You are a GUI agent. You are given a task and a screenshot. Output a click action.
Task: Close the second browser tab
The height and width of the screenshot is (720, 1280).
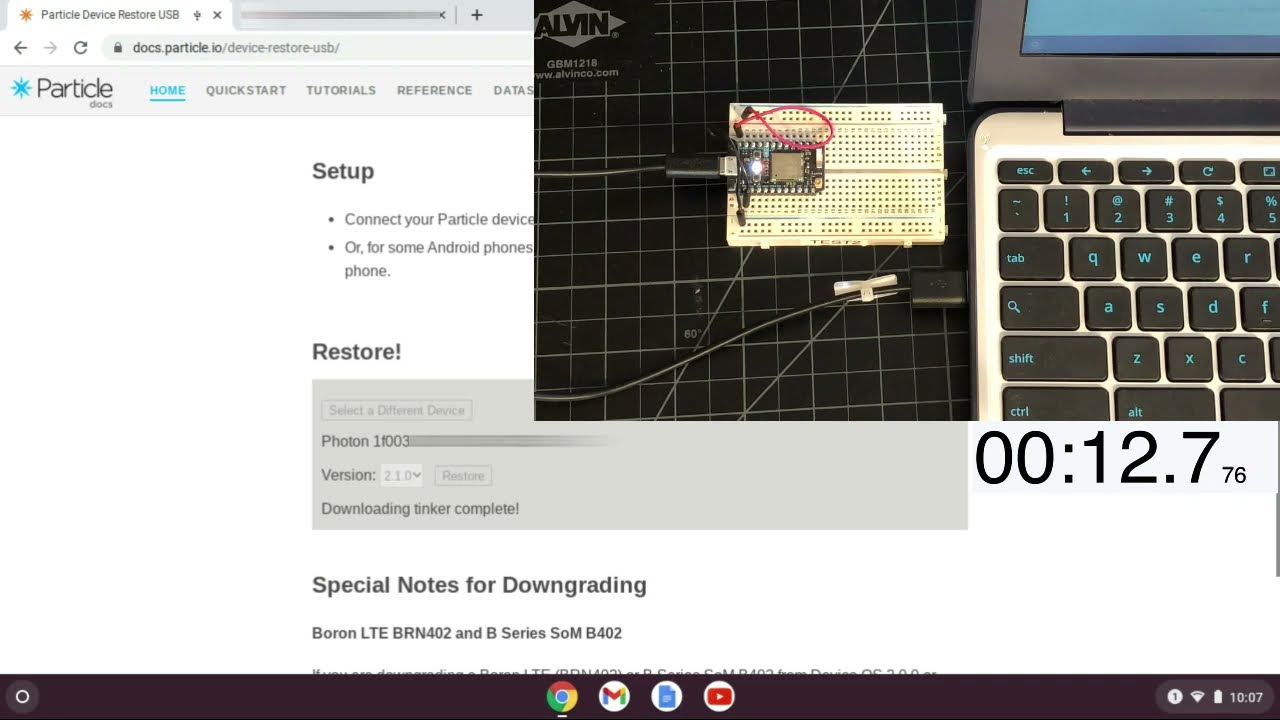tap(442, 15)
